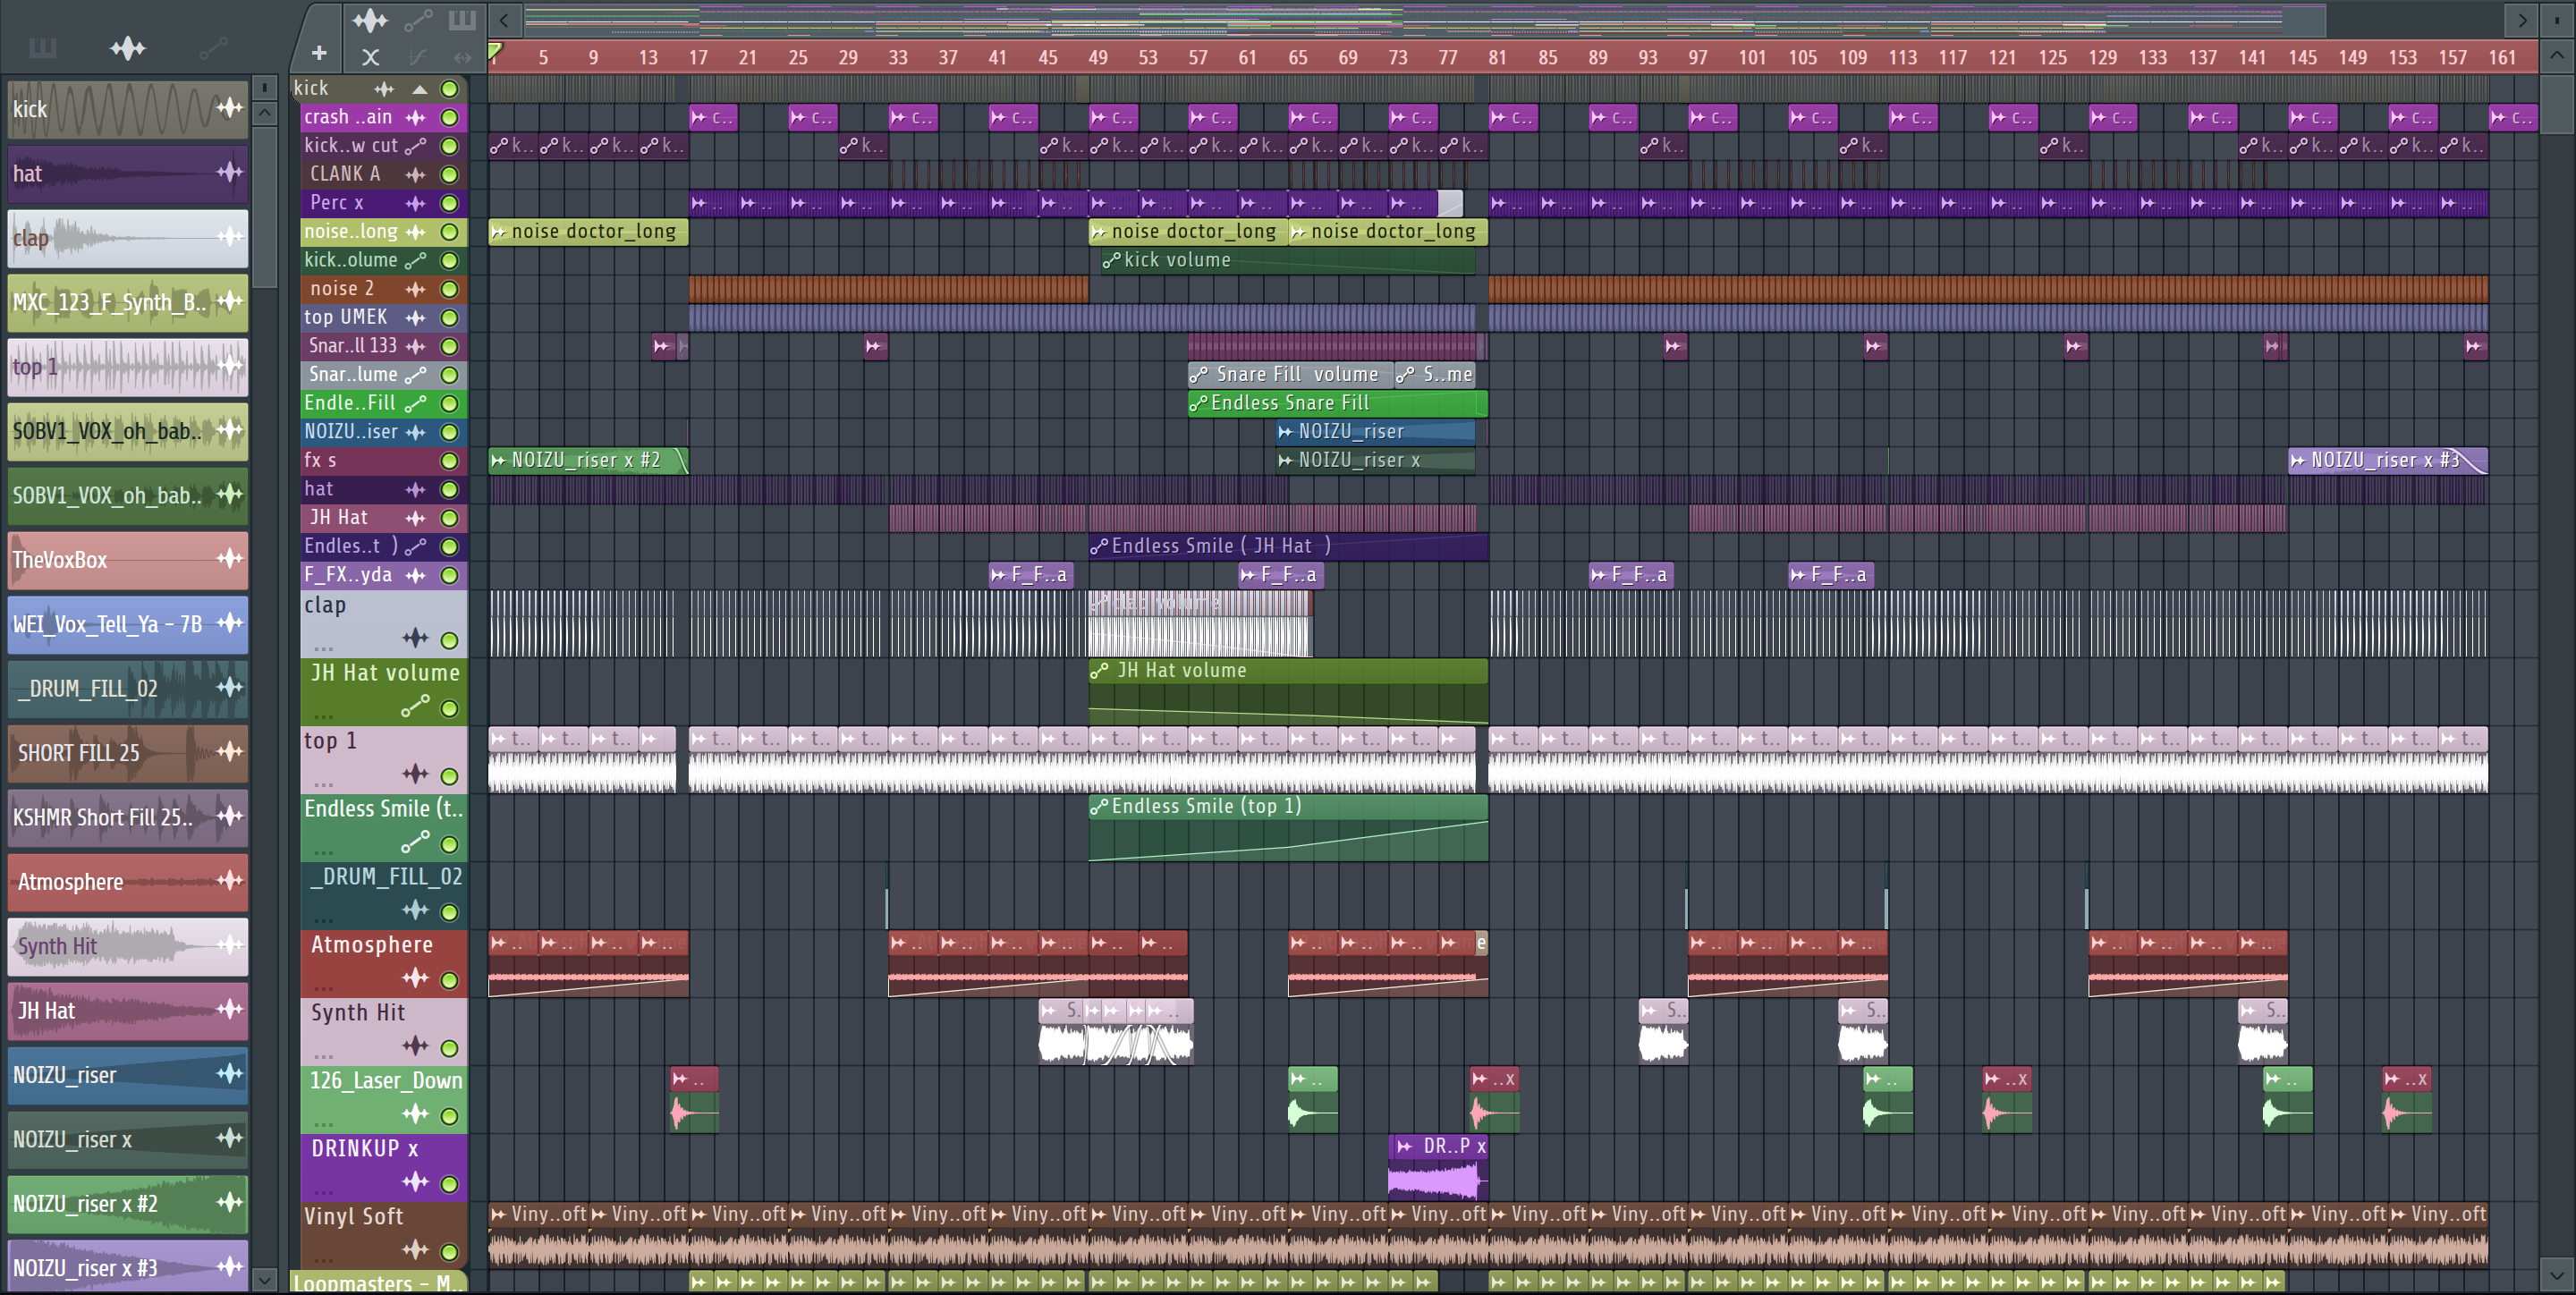
Task: Click the curve icon in playlist toolbar
Action: tap(418, 58)
